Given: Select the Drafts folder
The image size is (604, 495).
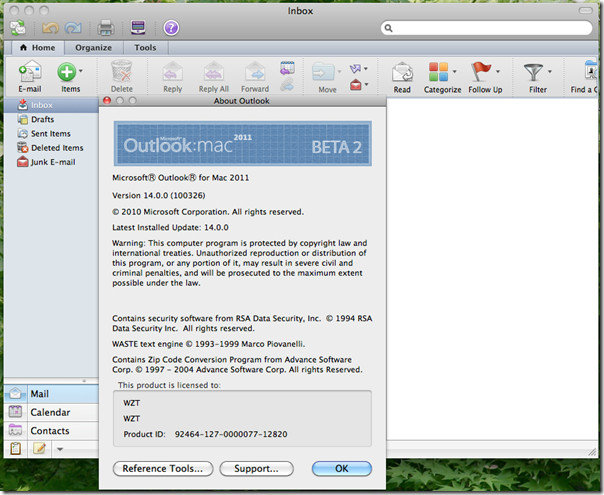Looking at the screenshot, I should pyautogui.click(x=51, y=119).
